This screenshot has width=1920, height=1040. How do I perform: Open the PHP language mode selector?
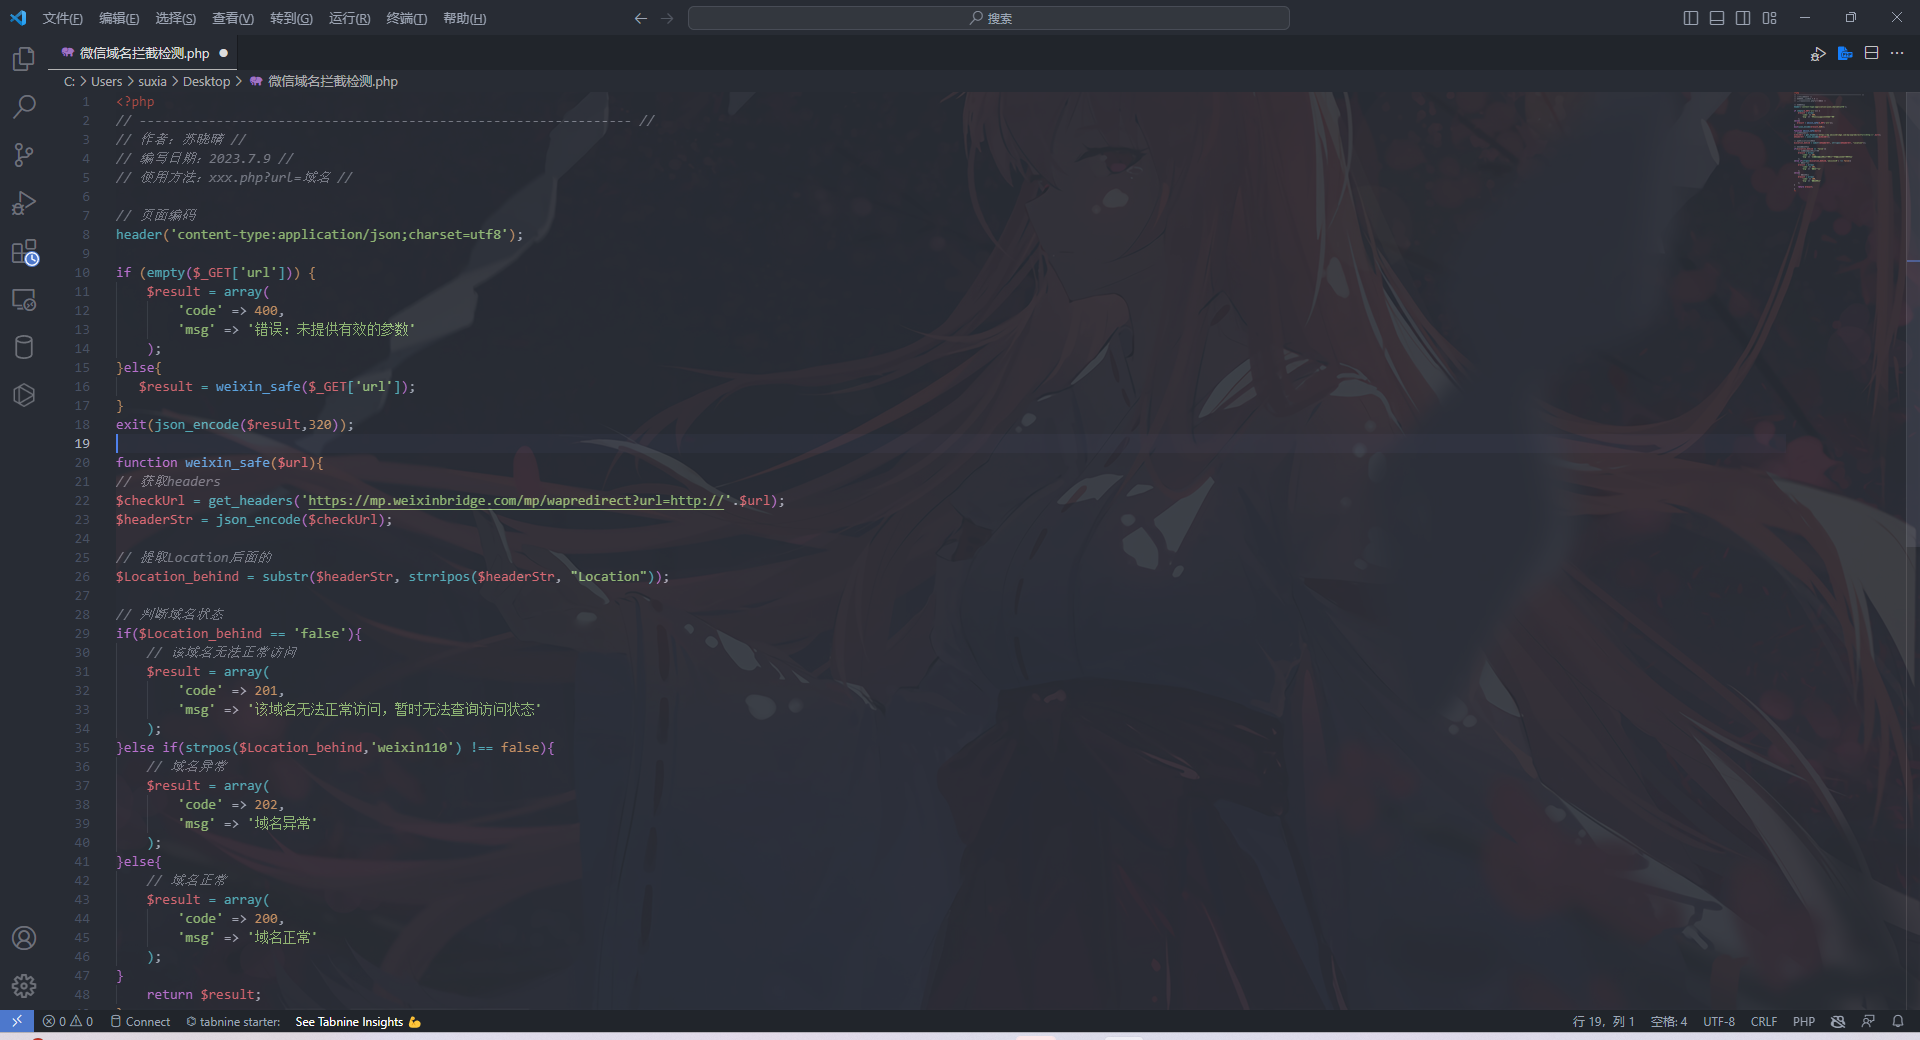click(x=1803, y=1021)
